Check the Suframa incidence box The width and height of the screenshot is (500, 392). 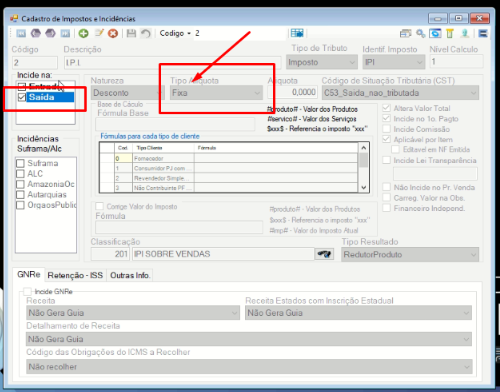pos(20,163)
